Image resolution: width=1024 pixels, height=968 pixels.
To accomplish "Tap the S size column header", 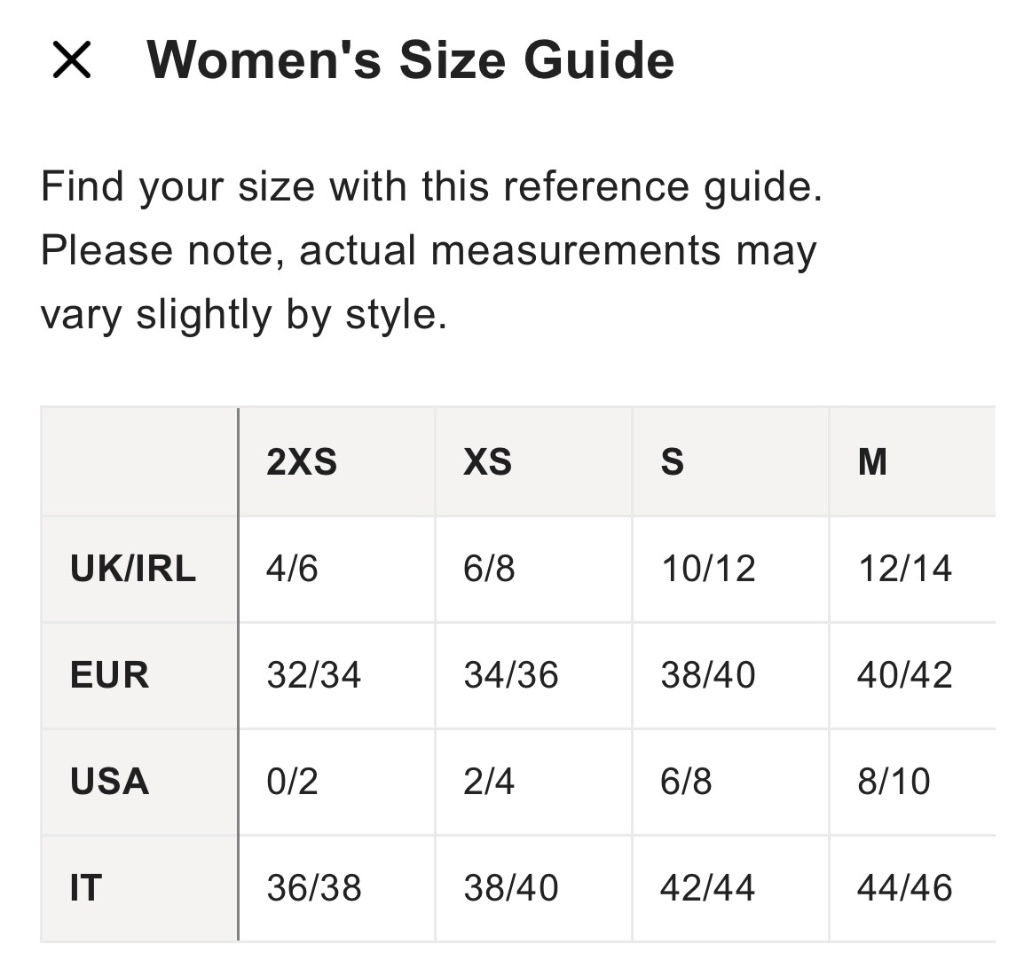I will tap(673, 462).
